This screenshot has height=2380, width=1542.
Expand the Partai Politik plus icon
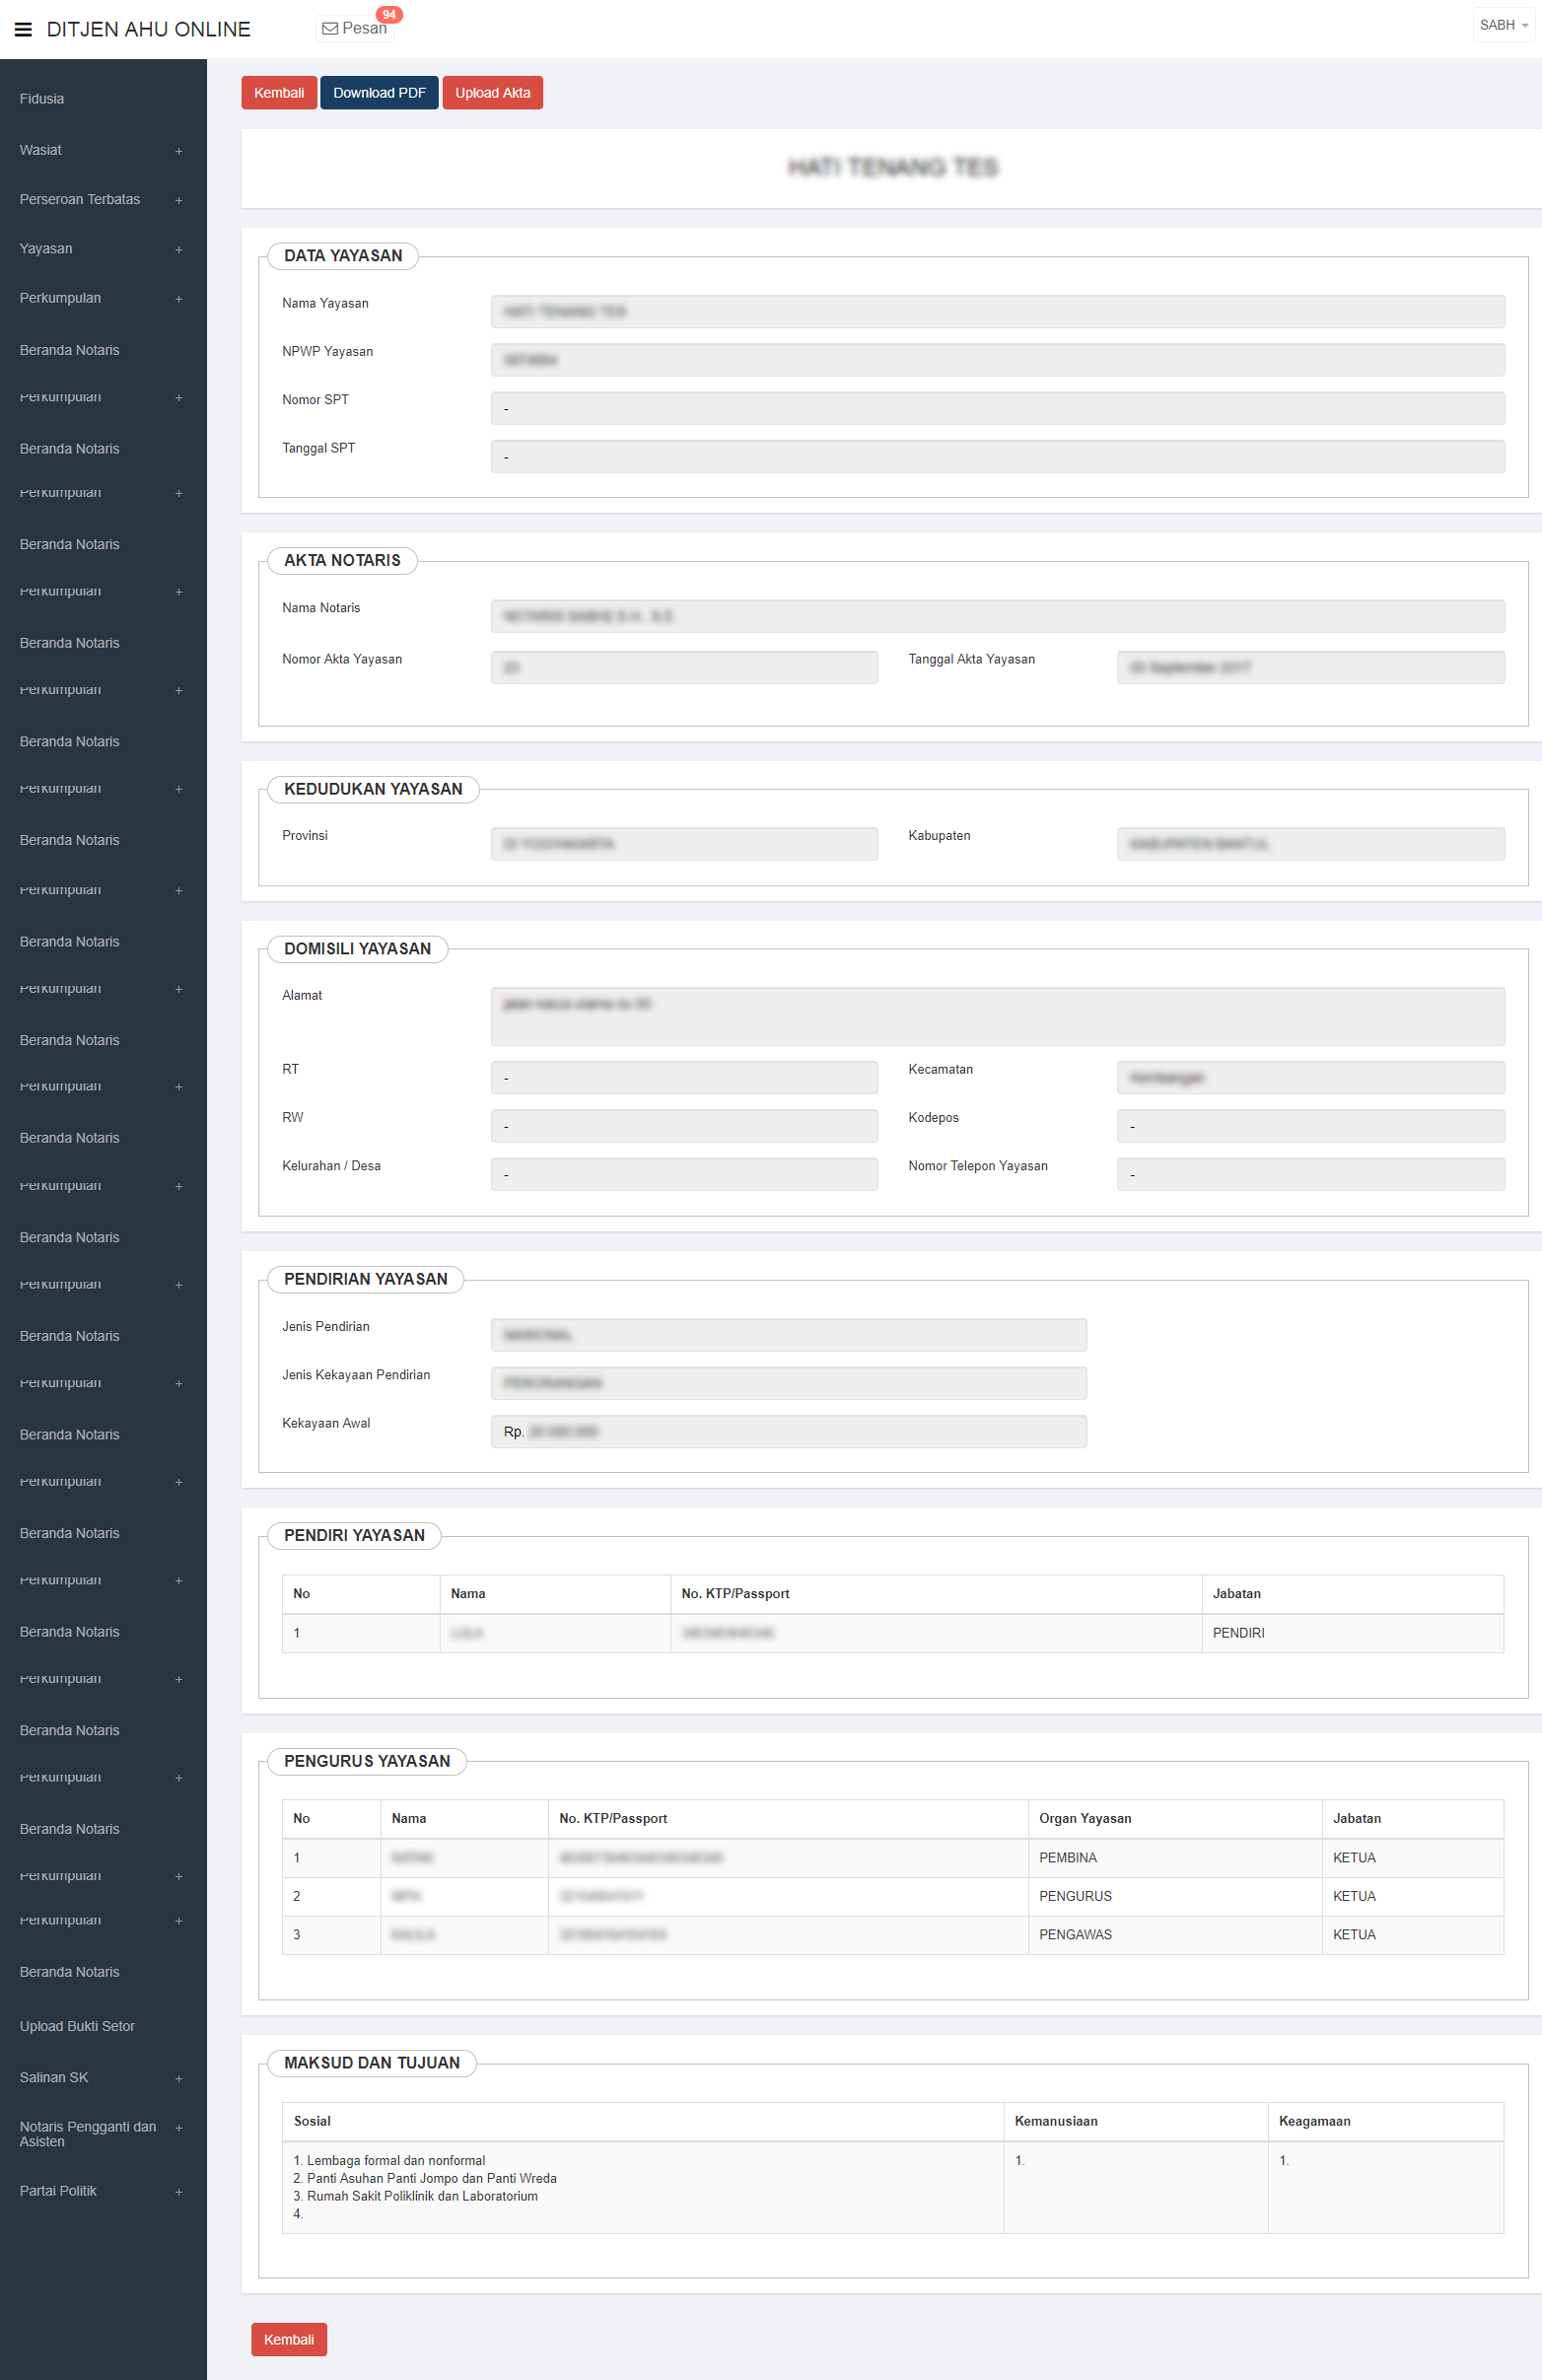(x=179, y=2191)
